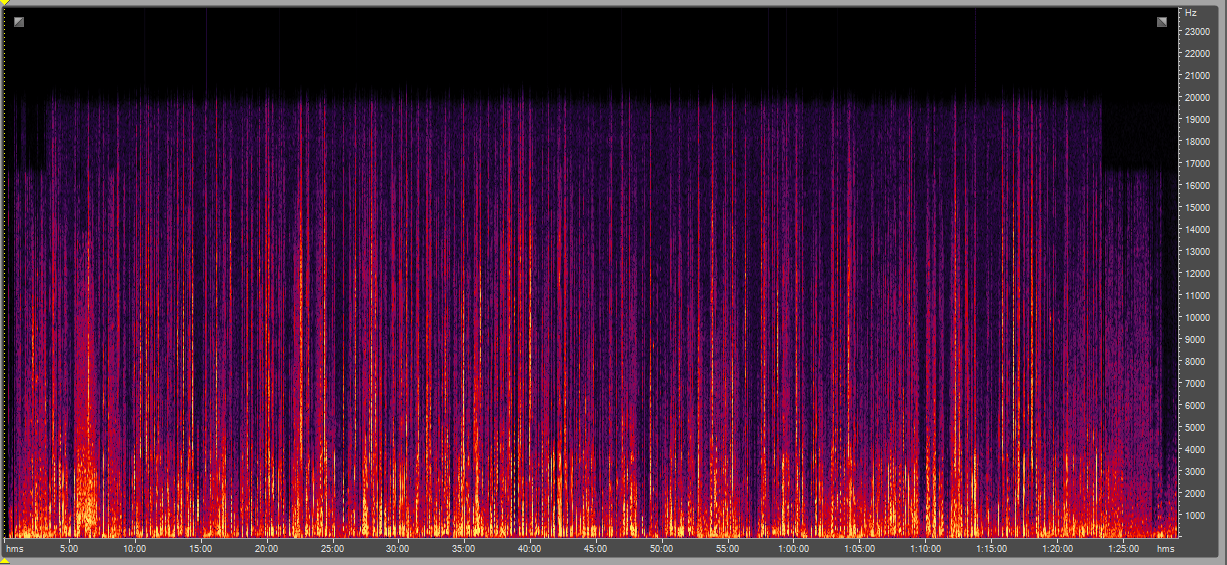
Task: Click the 1:20:00 mark on the time ruler
Action: click(1057, 549)
